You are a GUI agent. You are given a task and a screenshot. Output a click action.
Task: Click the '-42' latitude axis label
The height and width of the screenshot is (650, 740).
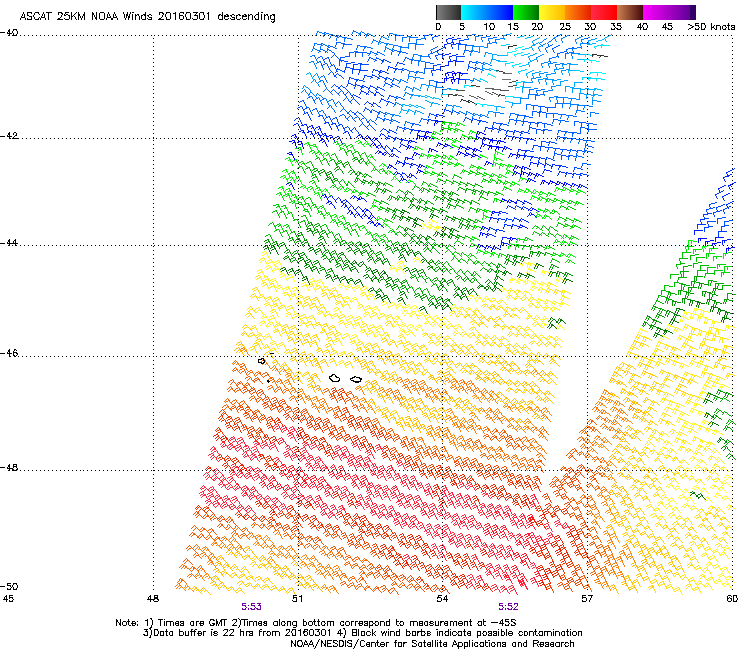tap(9, 136)
